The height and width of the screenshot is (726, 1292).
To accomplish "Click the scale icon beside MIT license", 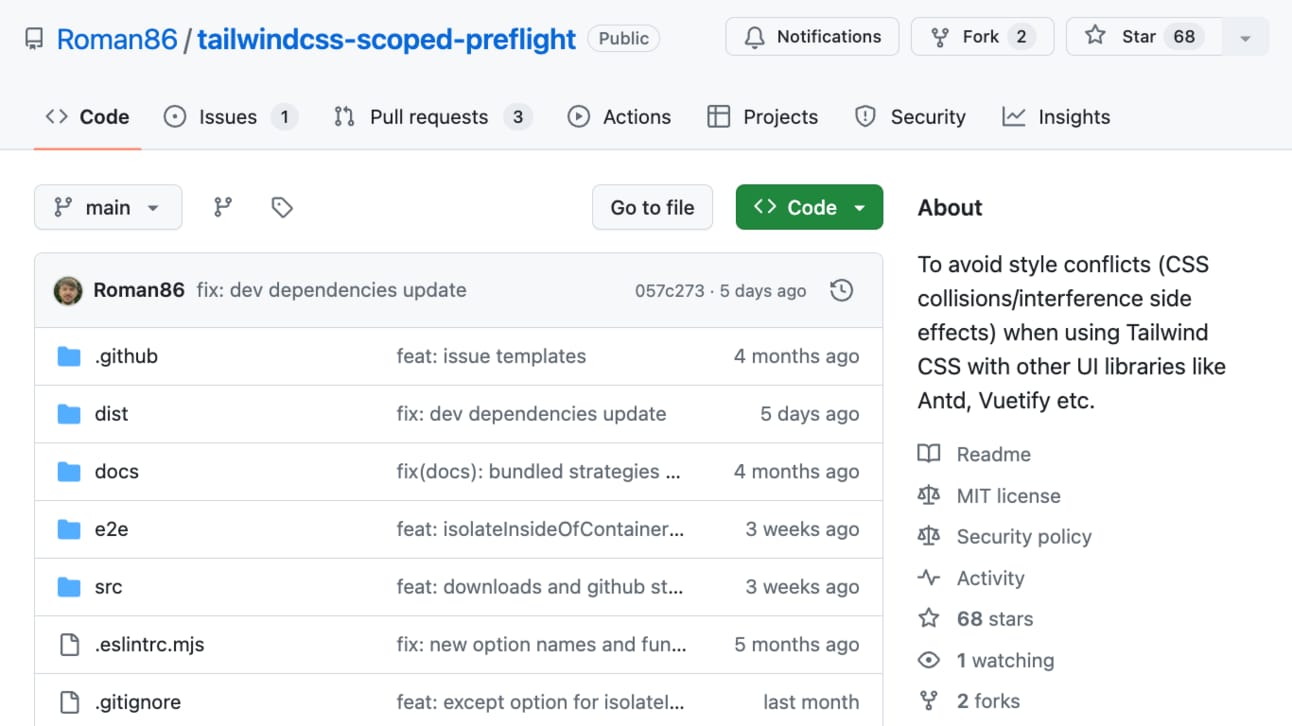I will pyautogui.click(x=929, y=496).
